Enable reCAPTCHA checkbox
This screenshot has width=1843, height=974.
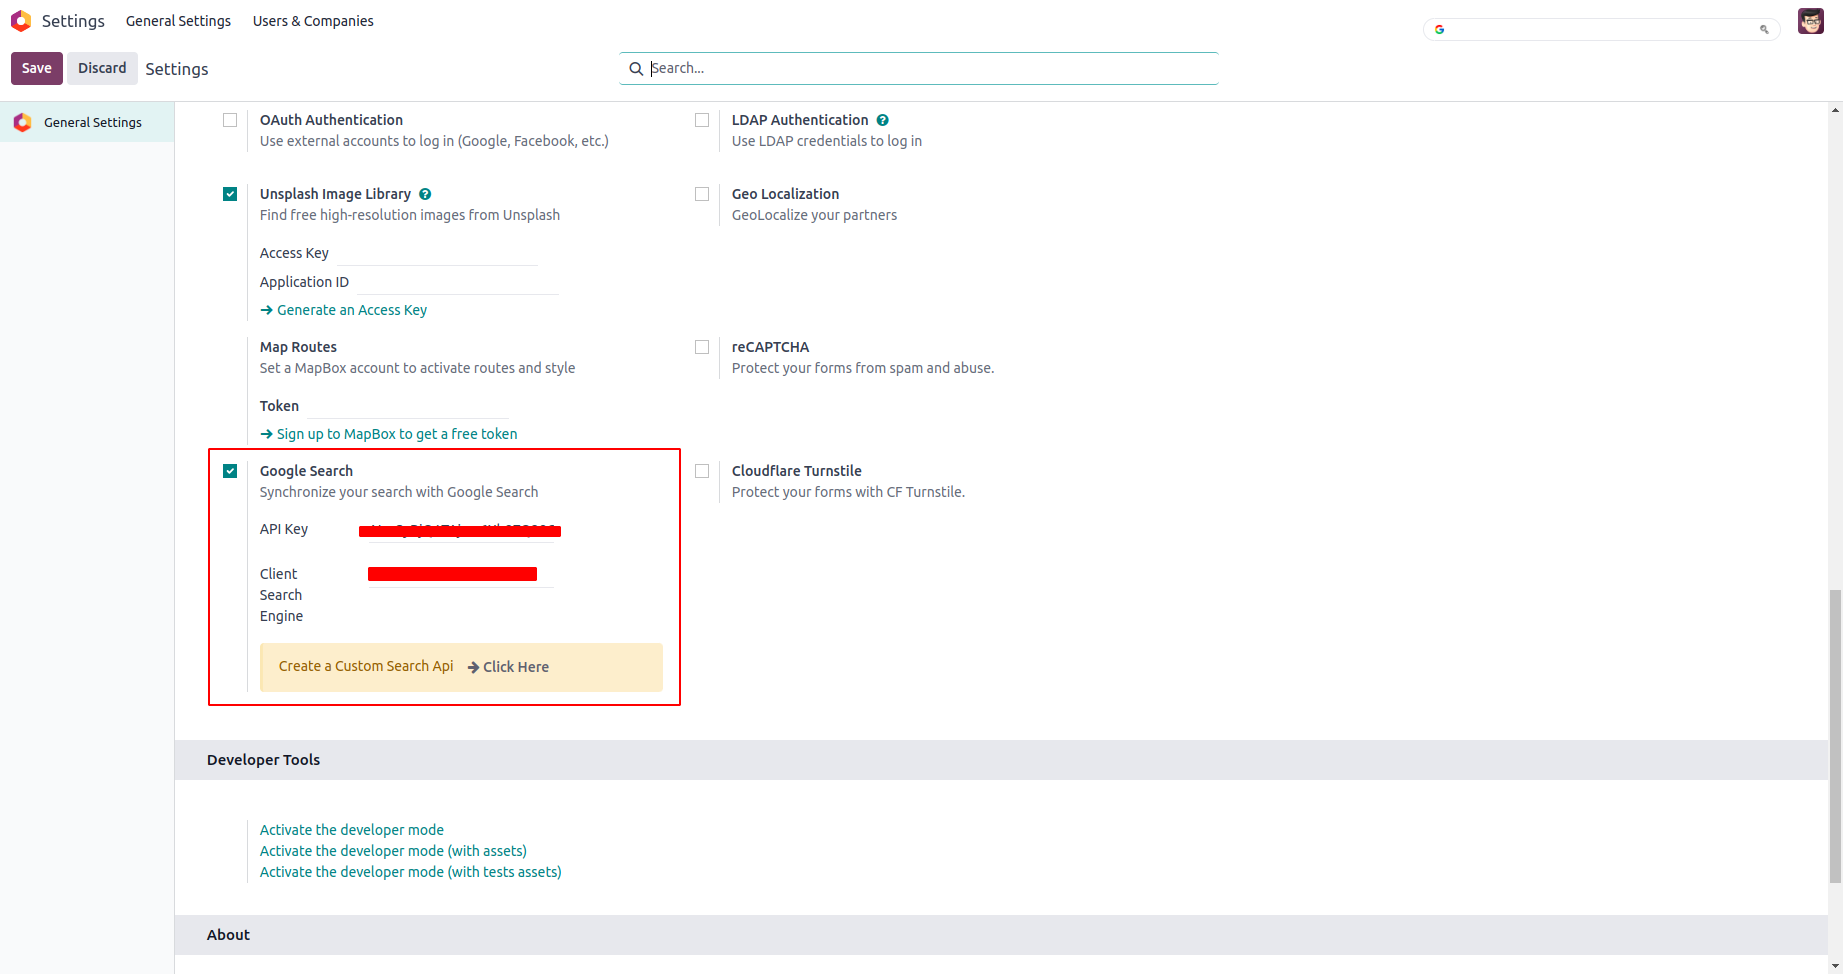tap(702, 347)
